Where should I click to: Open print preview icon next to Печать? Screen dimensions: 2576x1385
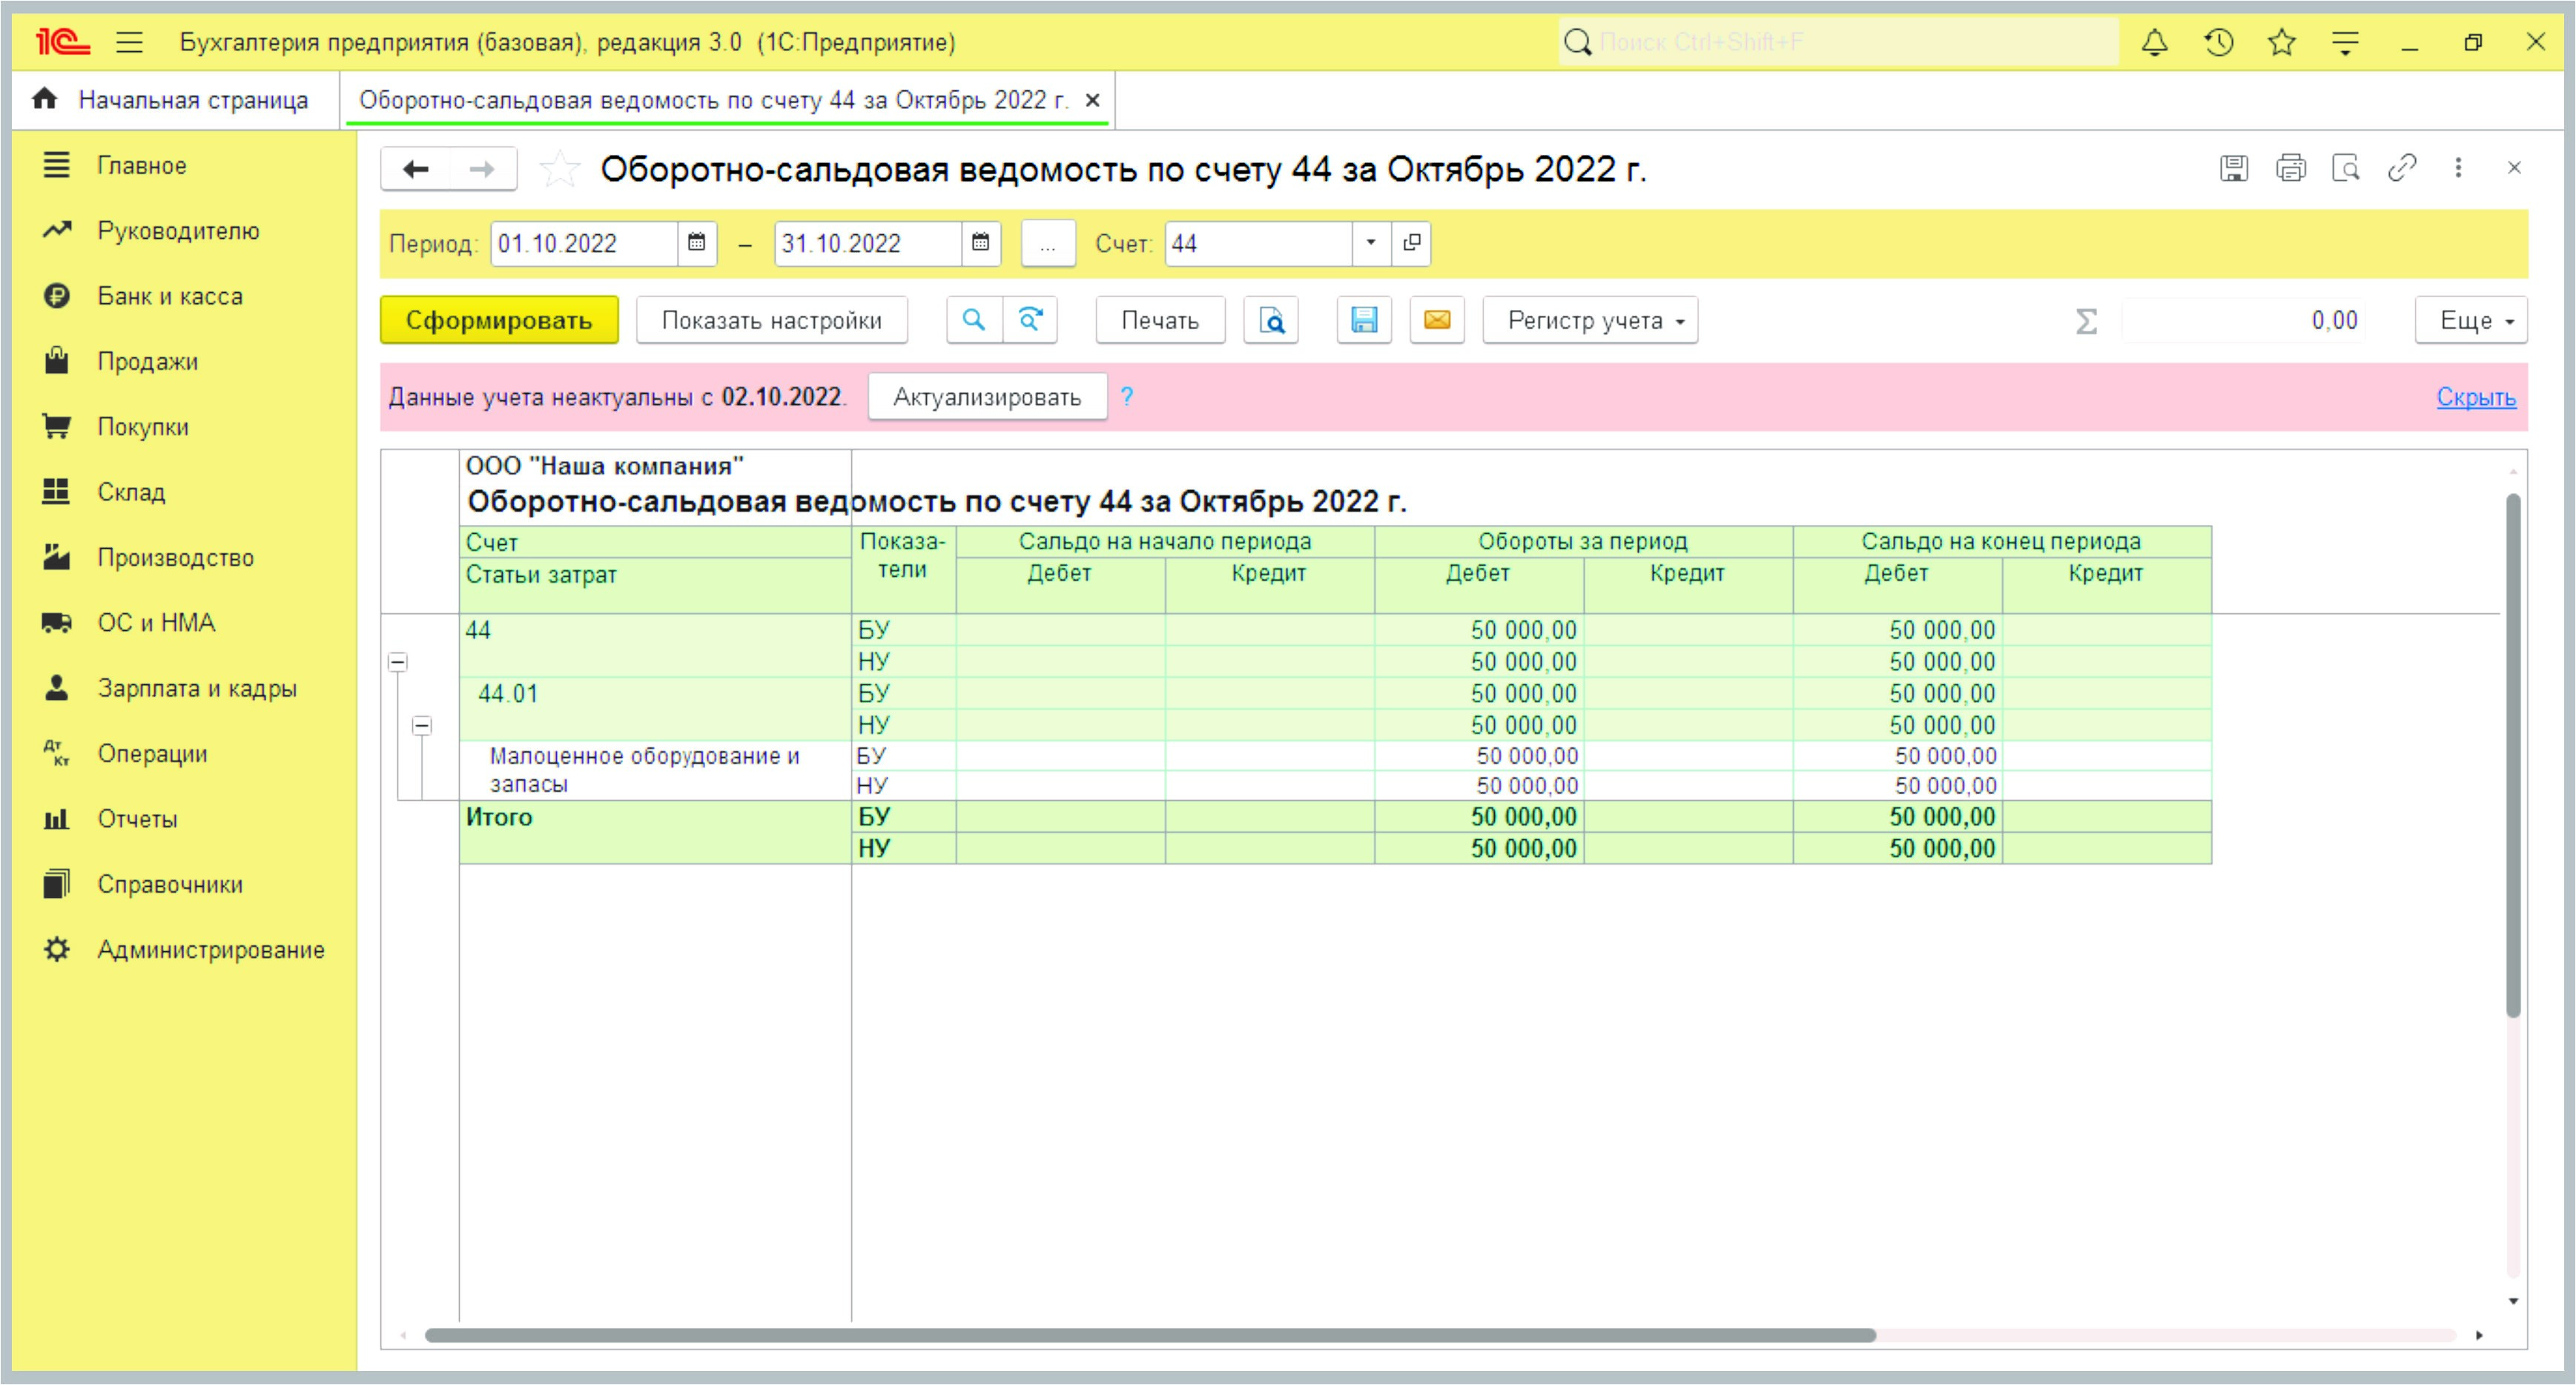pyautogui.click(x=1270, y=320)
